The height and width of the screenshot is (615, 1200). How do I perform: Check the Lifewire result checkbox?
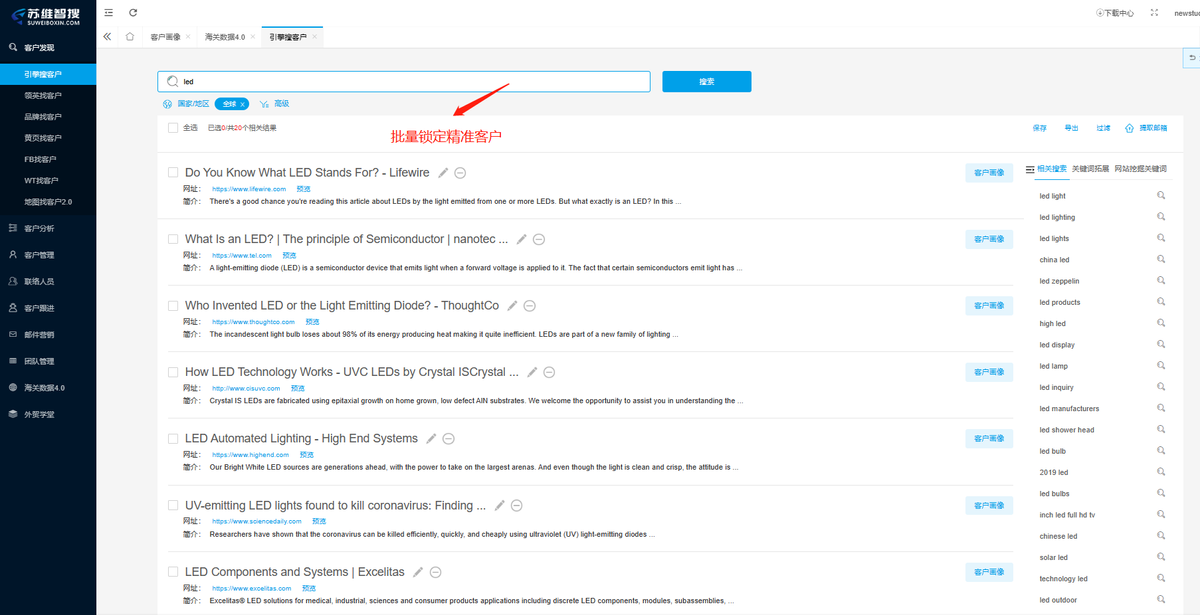tap(173, 173)
